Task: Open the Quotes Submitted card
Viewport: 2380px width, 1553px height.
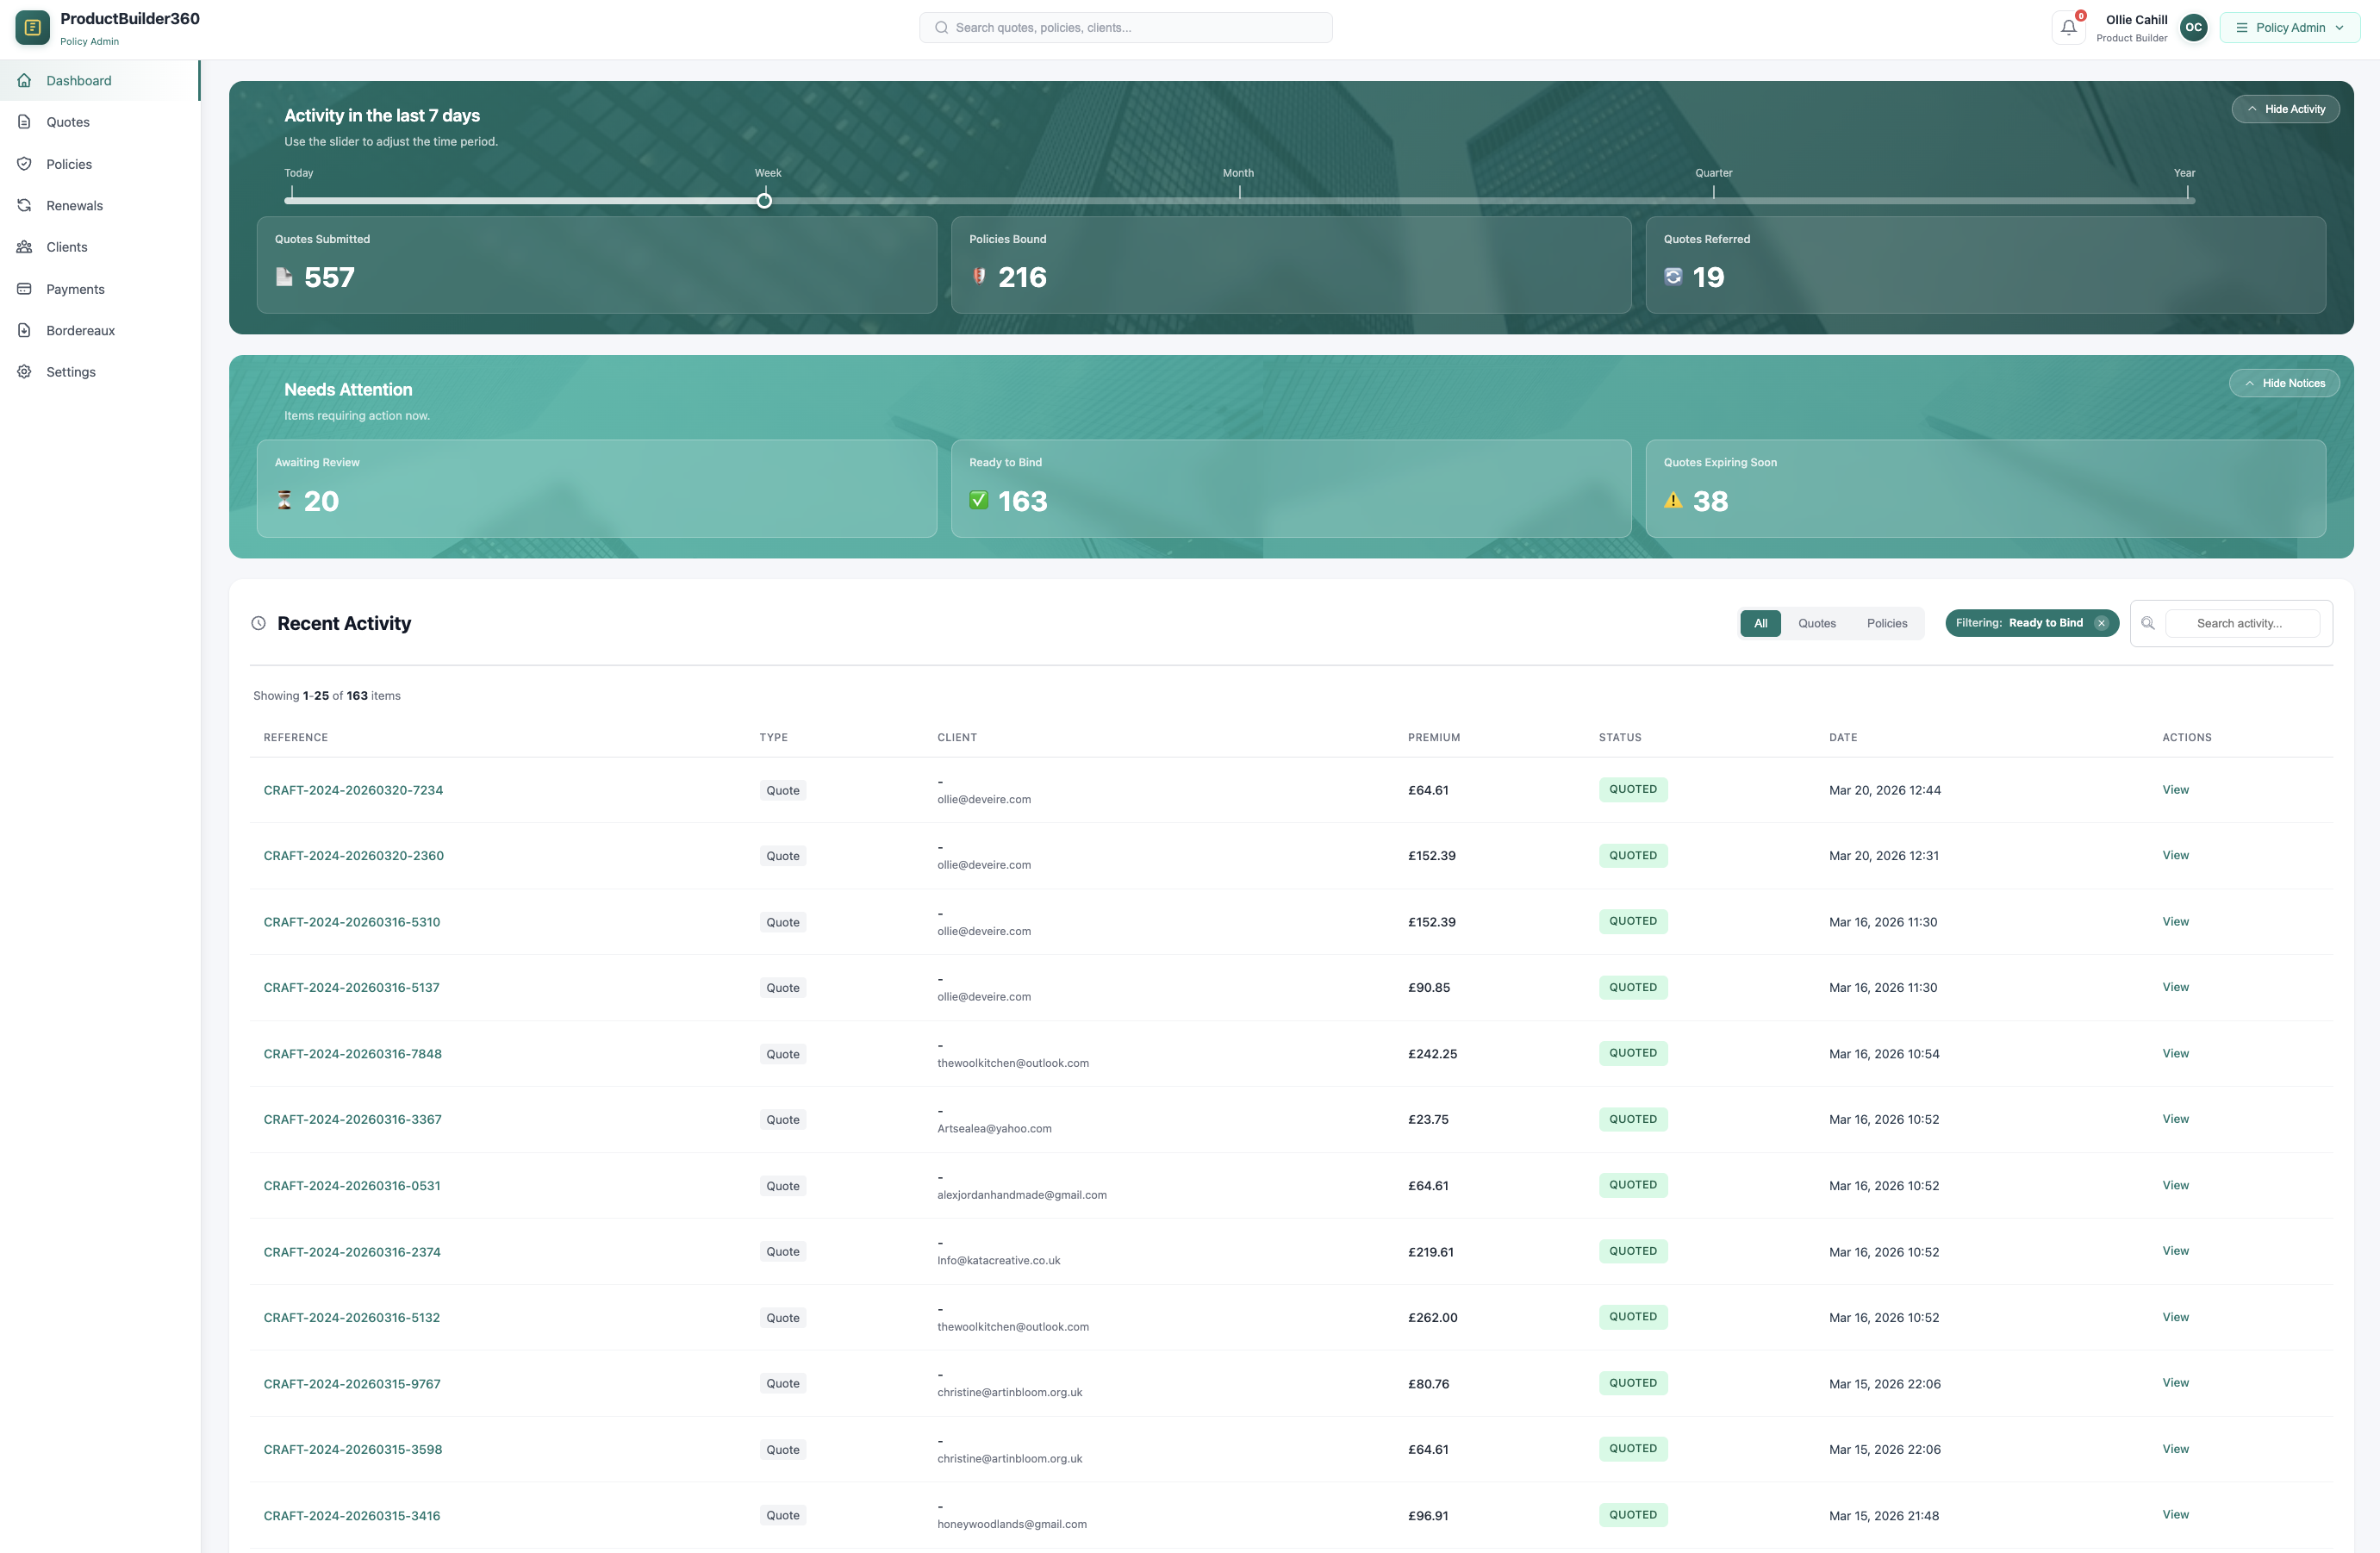Action: click(x=596, y=265)
